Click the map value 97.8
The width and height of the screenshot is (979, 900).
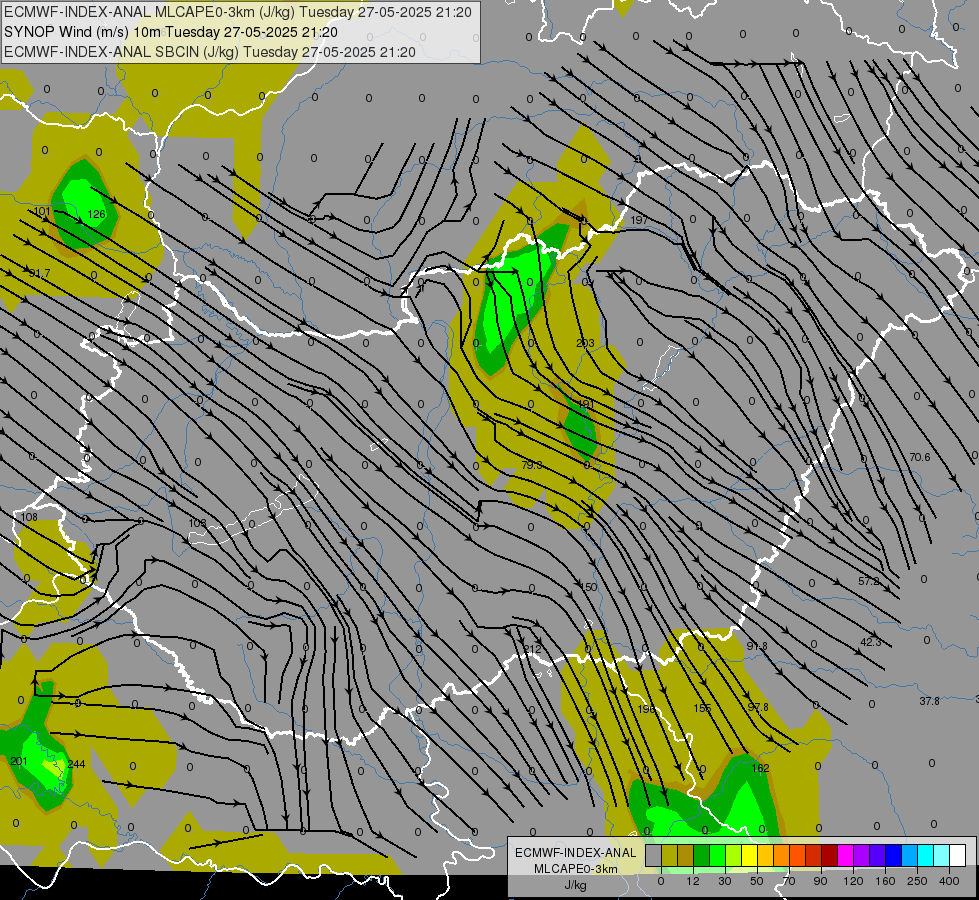pos(758,707)
